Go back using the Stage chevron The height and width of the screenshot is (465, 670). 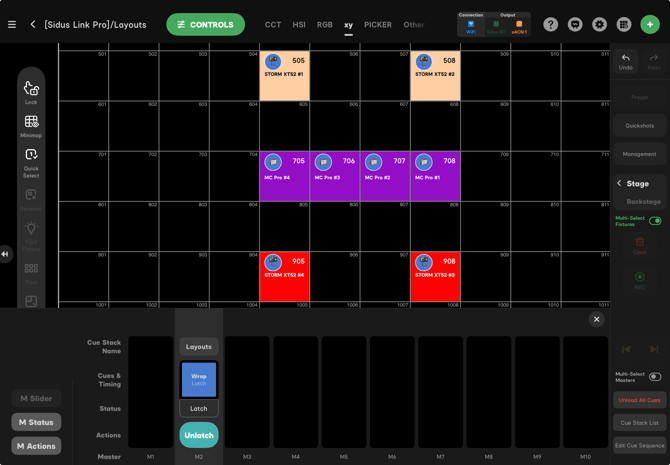pos(619,184)
